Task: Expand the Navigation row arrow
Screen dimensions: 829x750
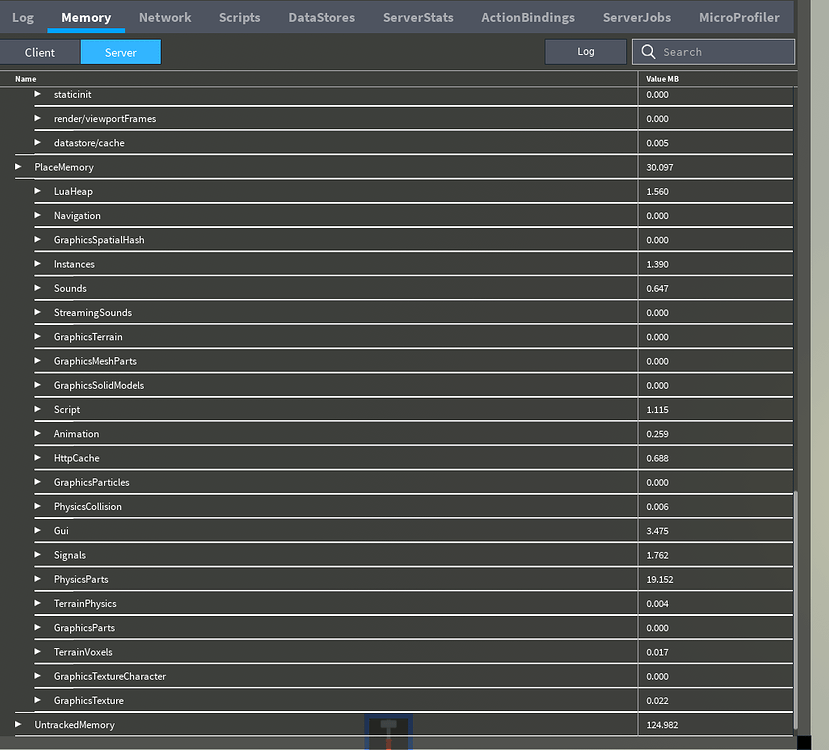Action: coord(38,216)
